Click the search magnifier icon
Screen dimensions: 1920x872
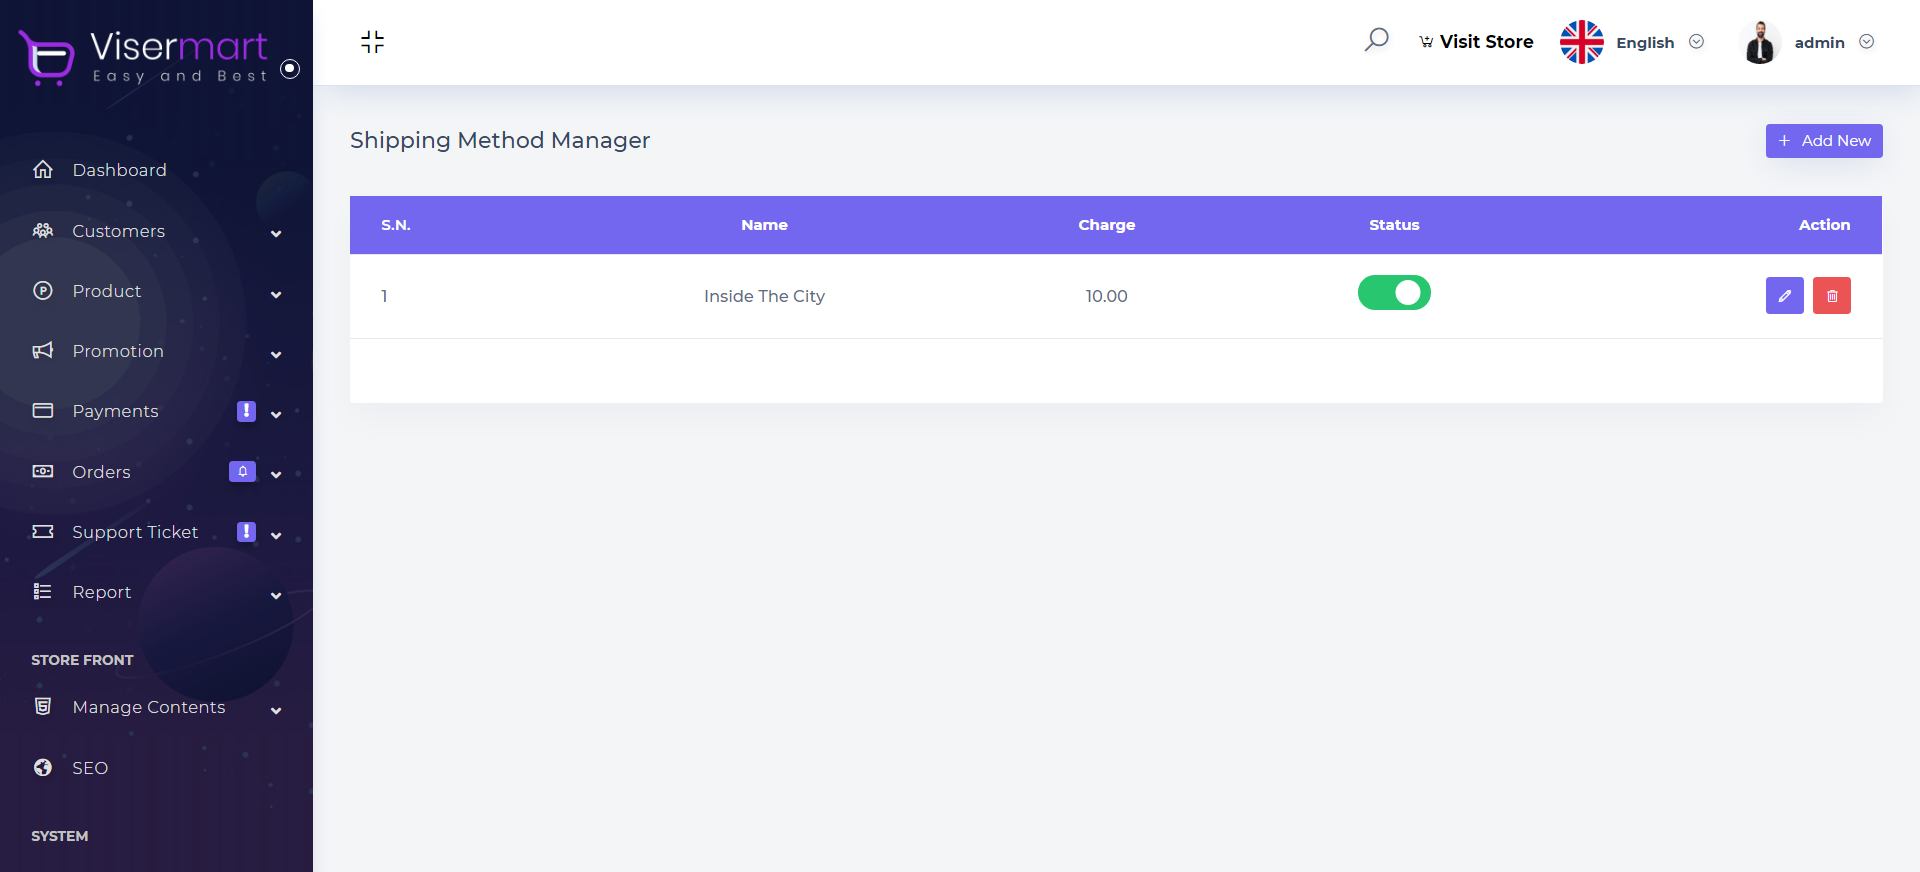[1376, 40]
